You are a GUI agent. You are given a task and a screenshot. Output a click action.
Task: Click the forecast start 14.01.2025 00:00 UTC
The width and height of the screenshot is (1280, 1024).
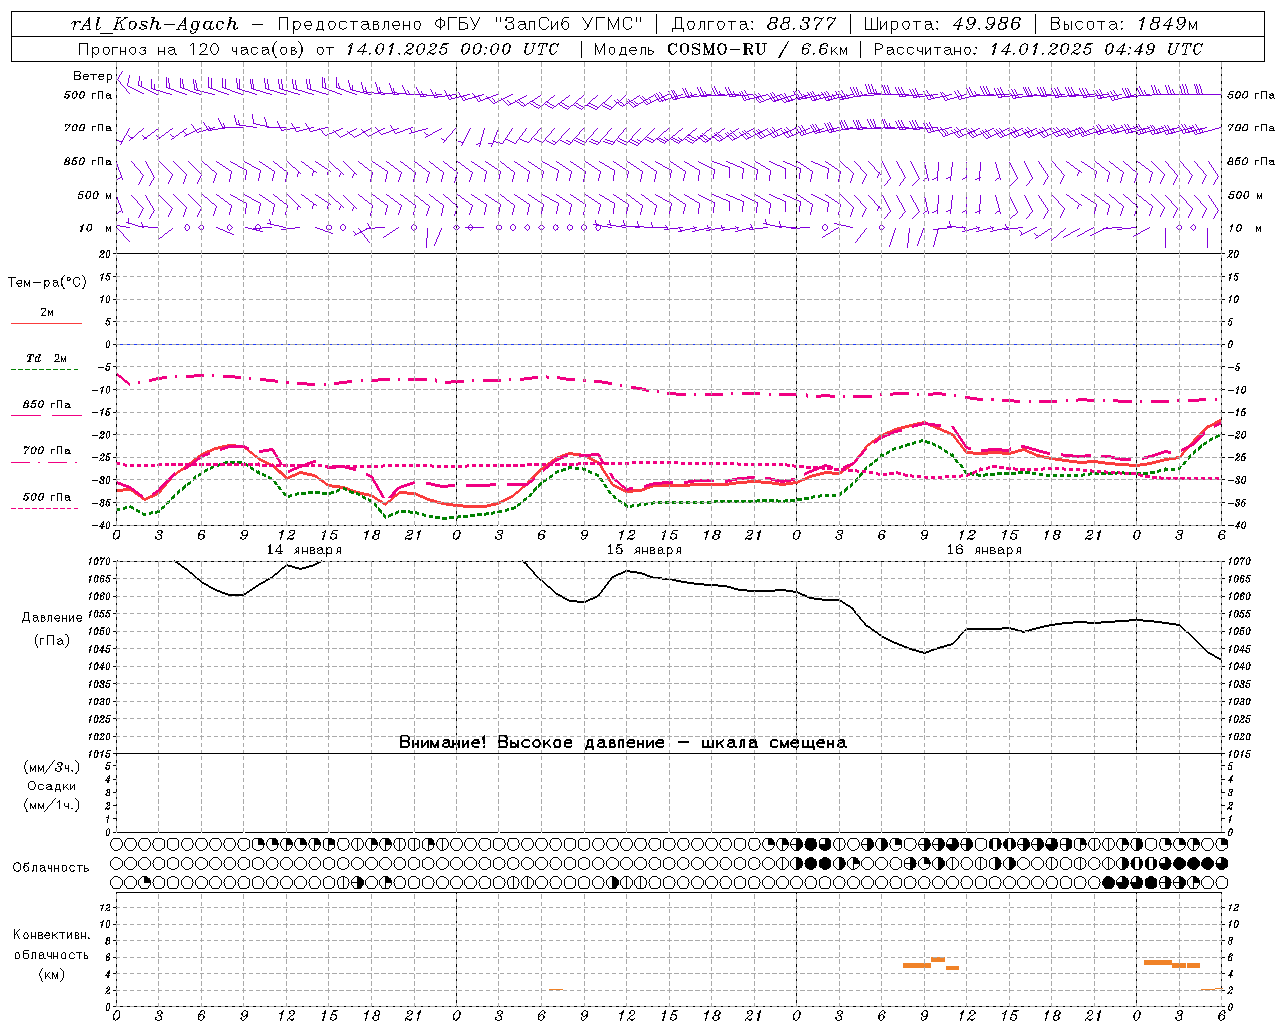coord(452,49)
